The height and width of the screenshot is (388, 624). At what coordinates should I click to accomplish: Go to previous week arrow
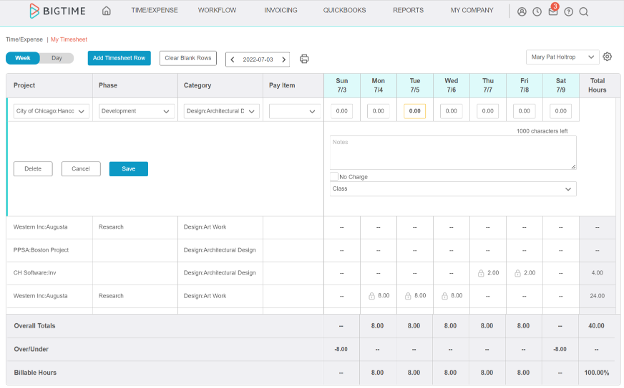[x=232, y=59]
